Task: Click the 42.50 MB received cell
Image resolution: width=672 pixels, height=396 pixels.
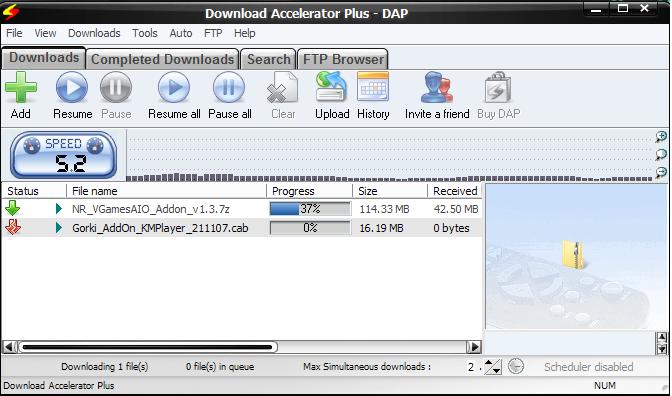Action: (456, 209)
